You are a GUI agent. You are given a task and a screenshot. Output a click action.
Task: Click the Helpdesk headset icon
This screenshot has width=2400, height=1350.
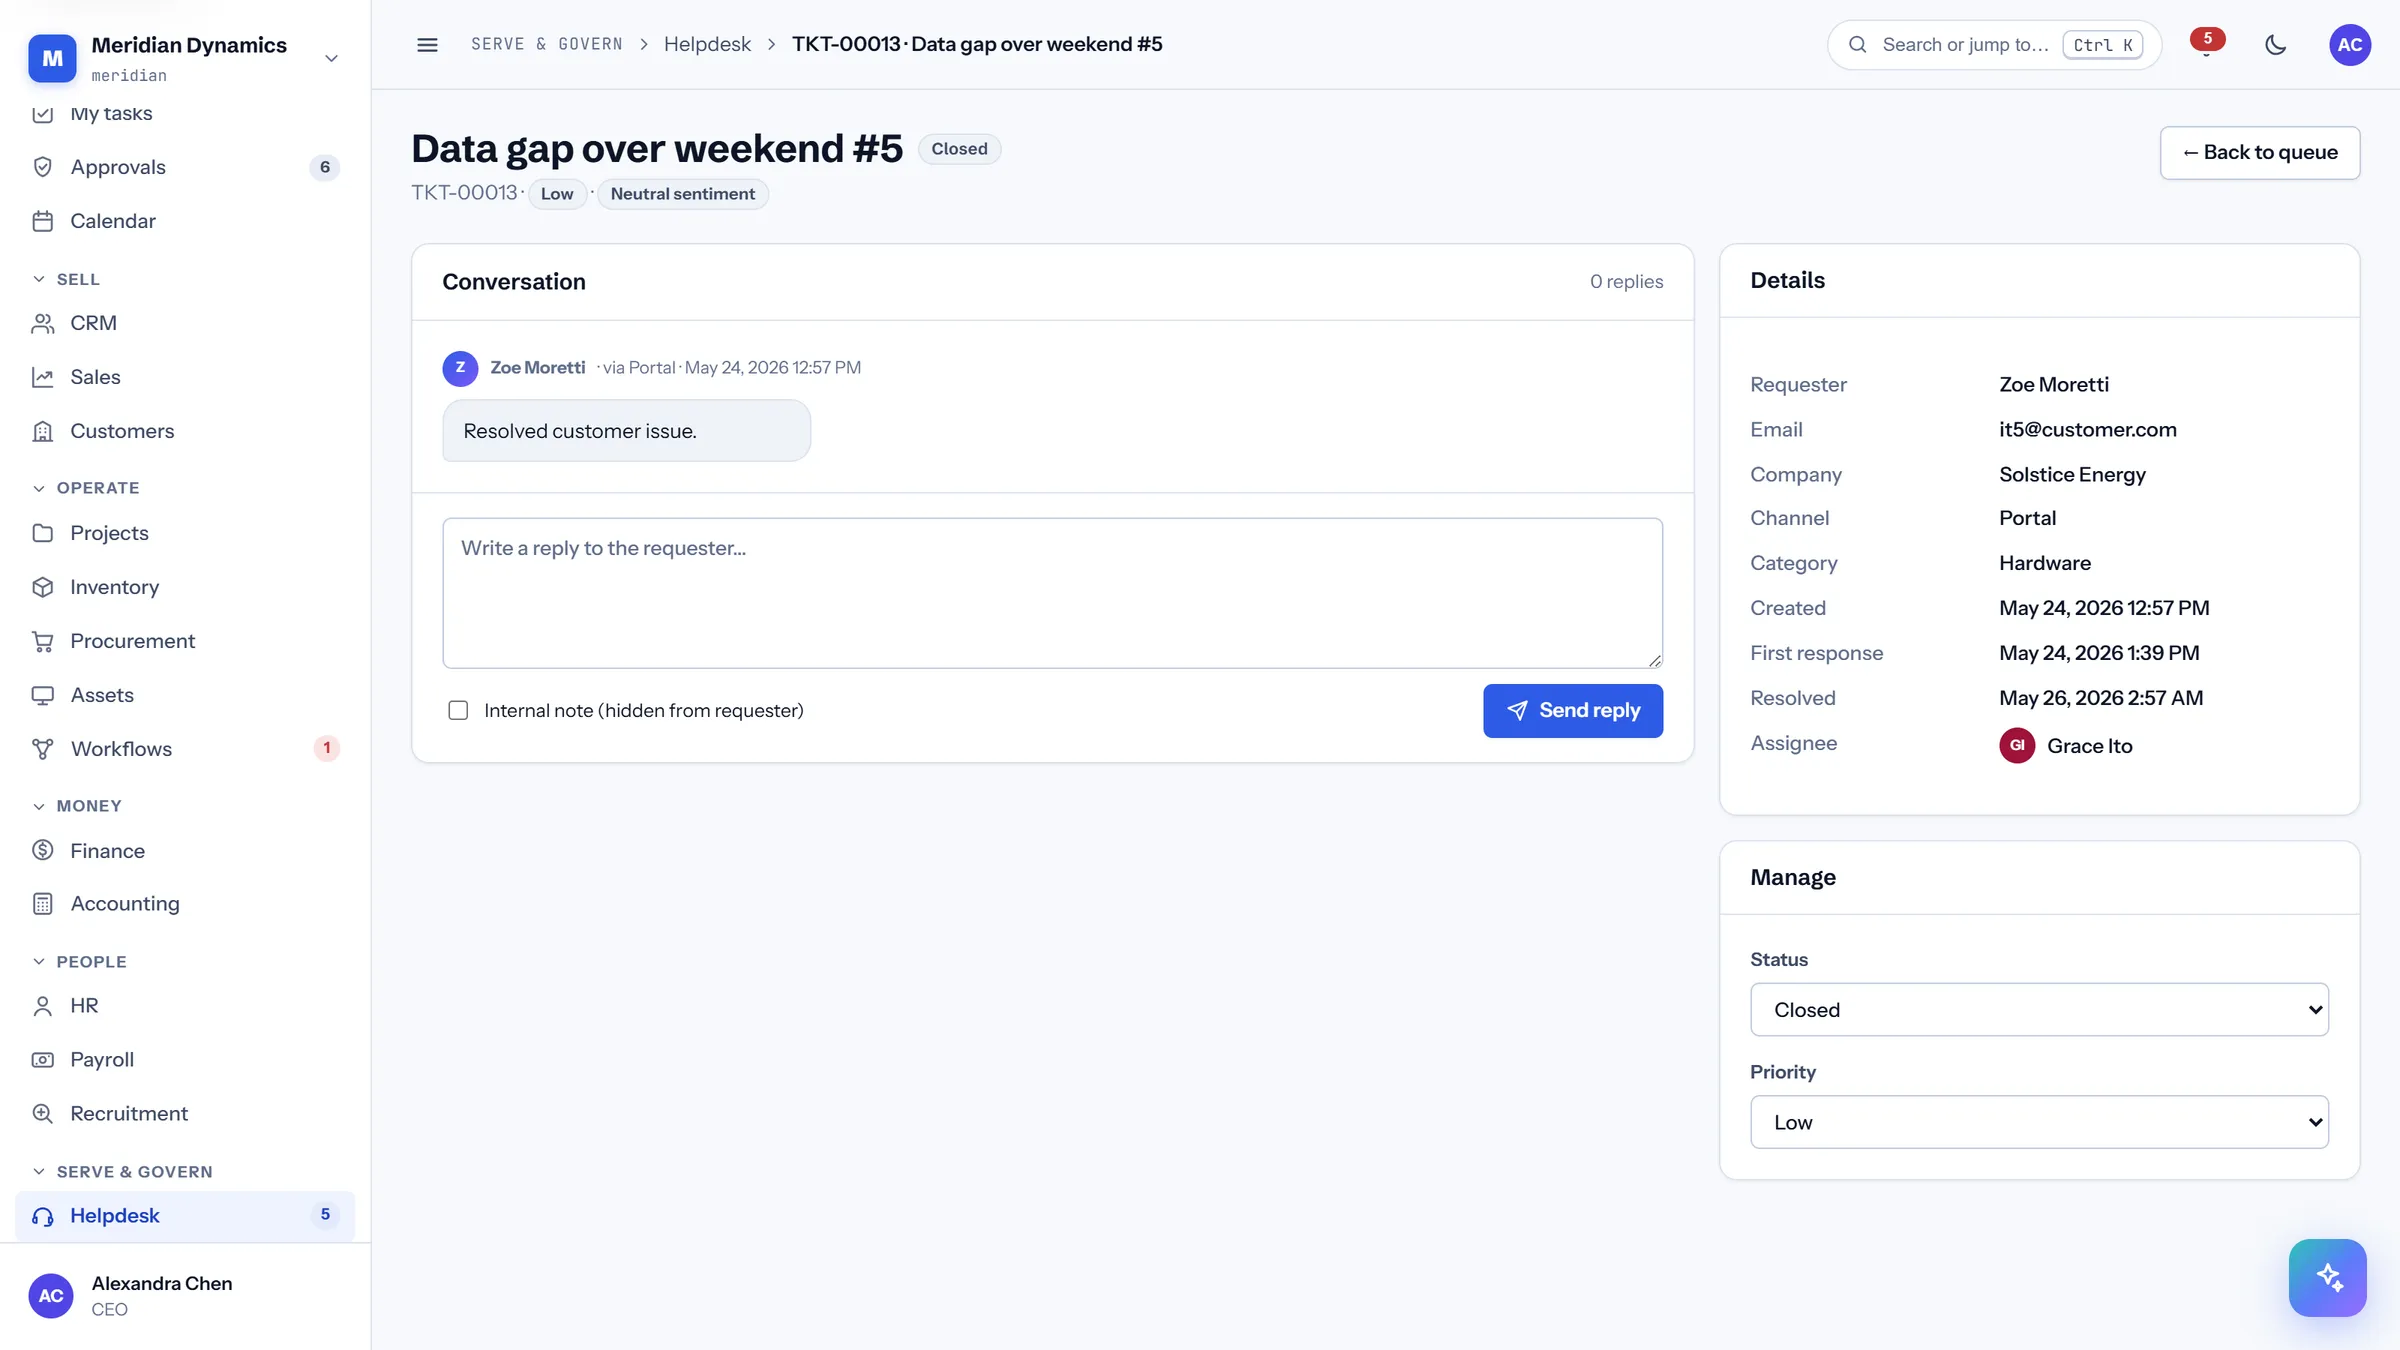point(43,1216)
